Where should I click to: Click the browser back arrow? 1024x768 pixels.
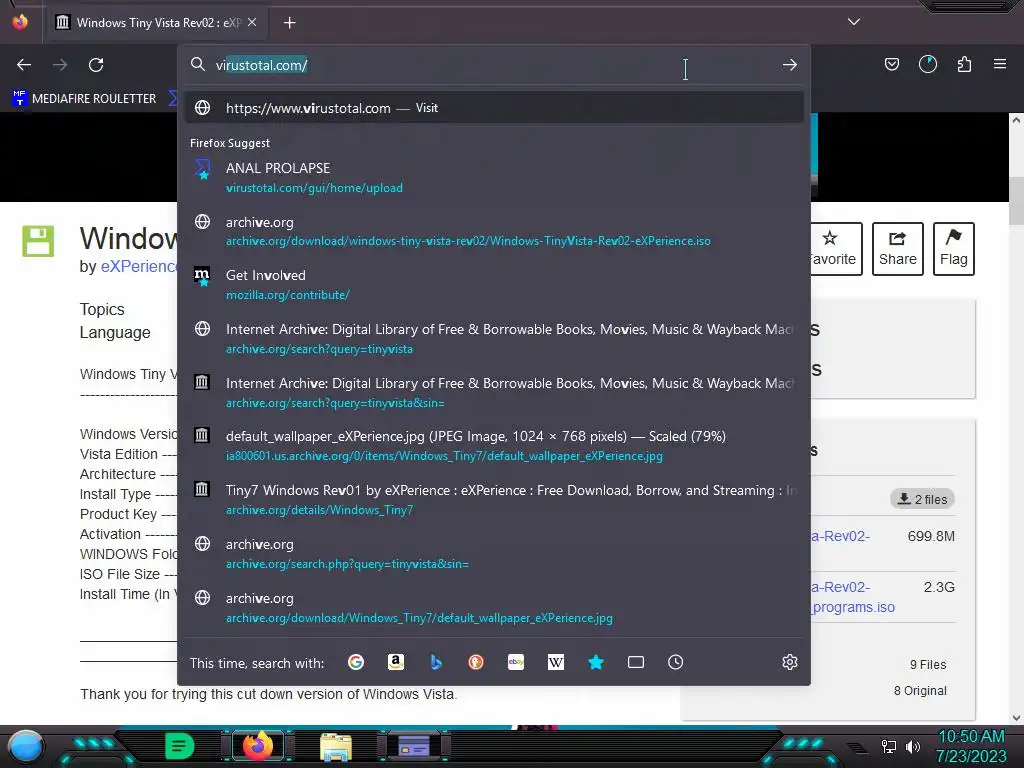click(24, 65)
